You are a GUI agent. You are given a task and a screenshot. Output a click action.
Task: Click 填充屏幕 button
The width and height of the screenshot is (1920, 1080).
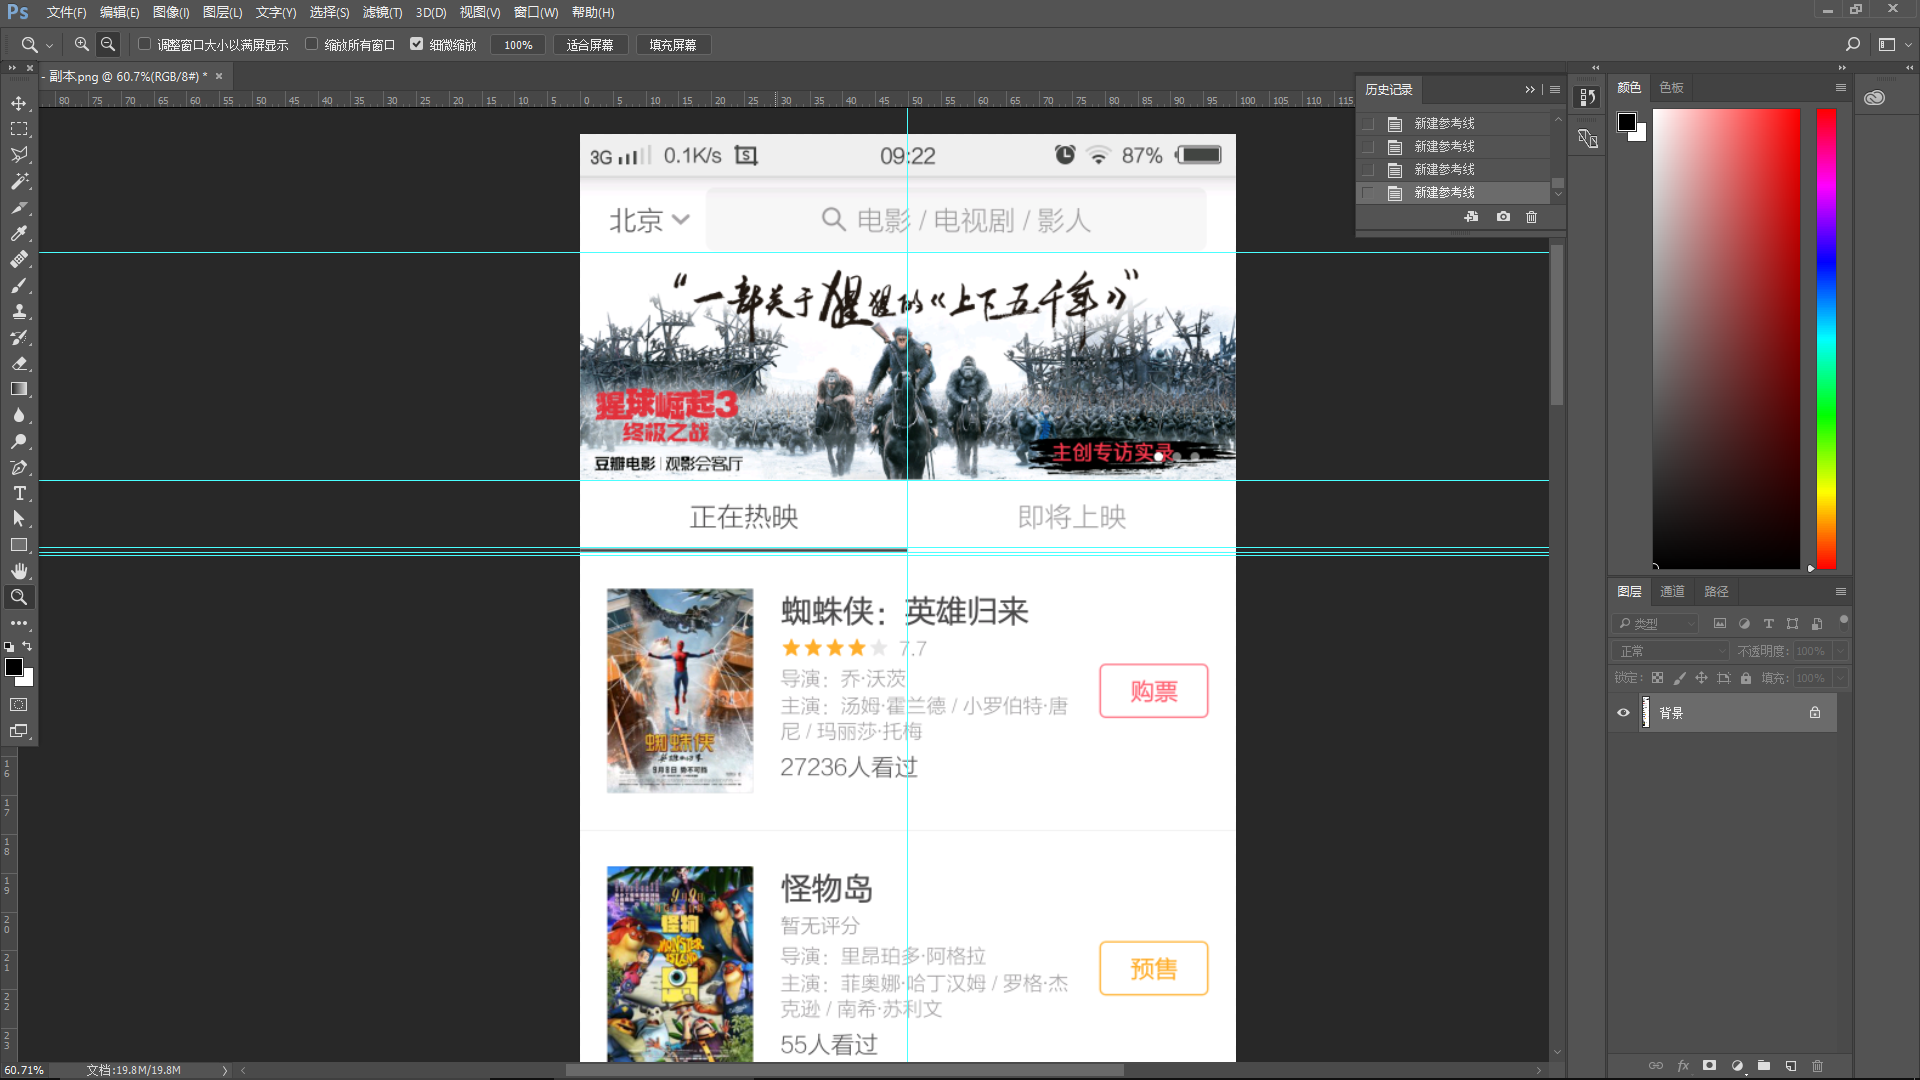pyautogui.click(x=673, y=45)
